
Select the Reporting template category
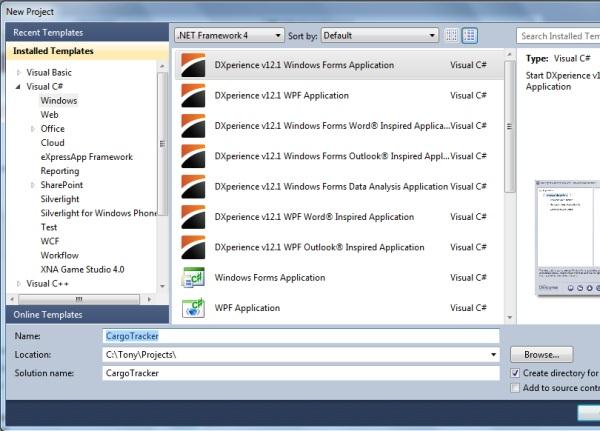[x=60, y=171]
